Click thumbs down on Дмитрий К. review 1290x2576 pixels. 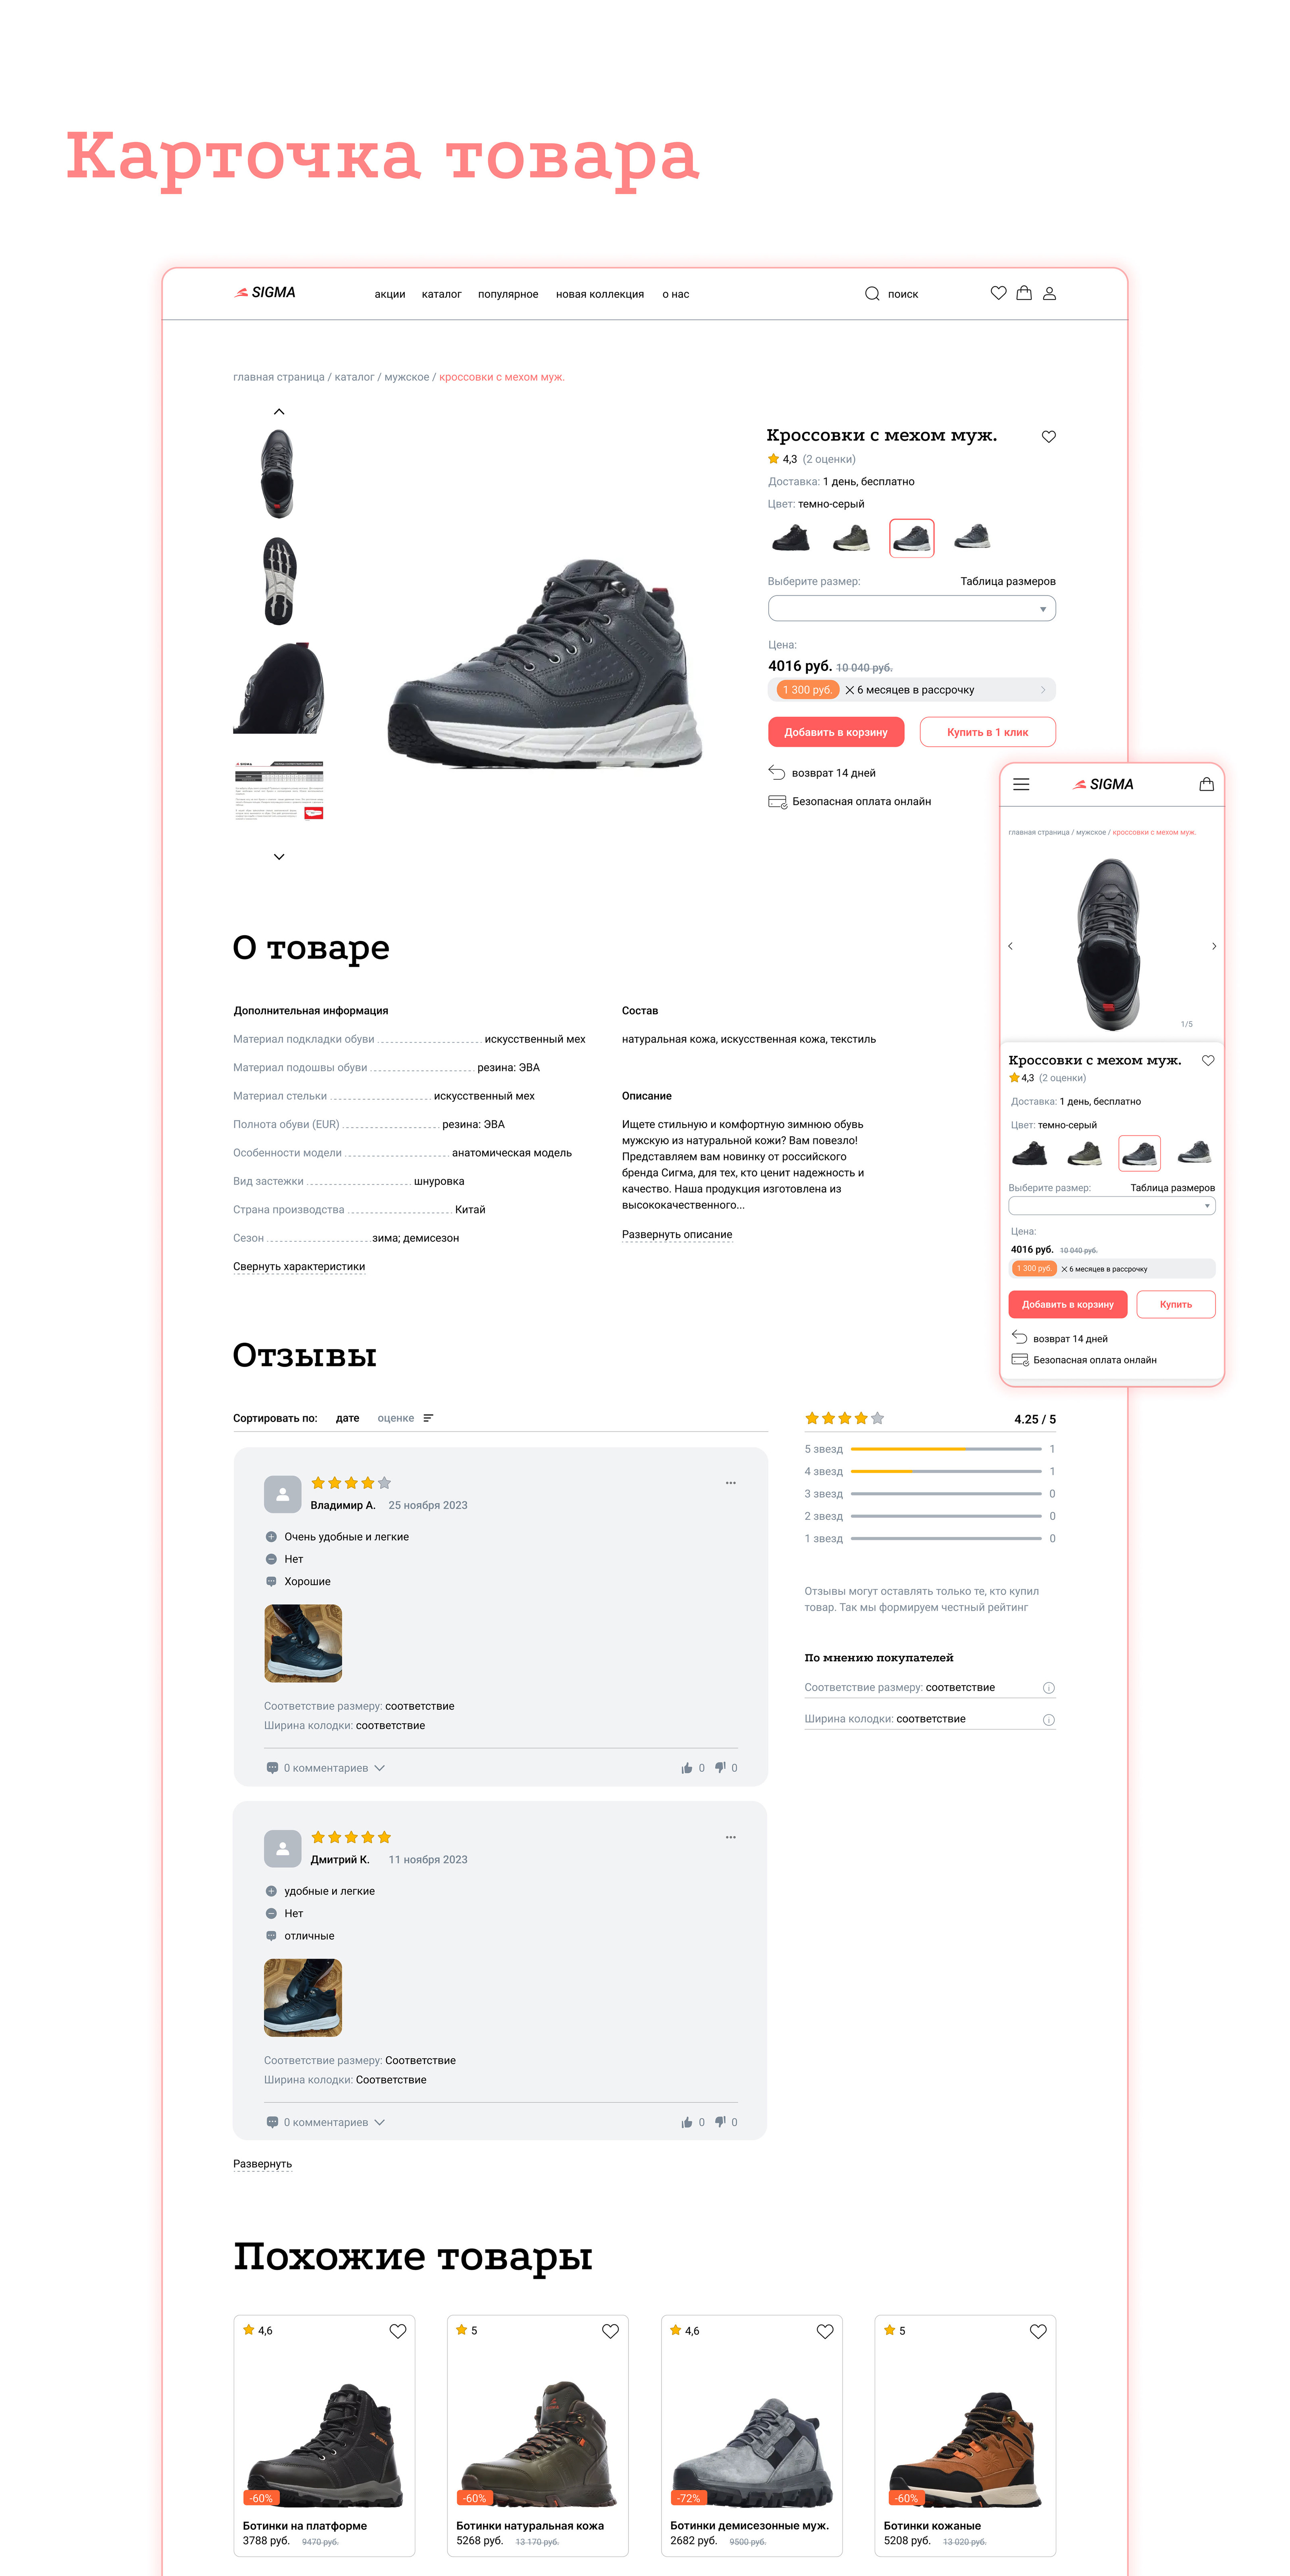[x=719, y=2122]
